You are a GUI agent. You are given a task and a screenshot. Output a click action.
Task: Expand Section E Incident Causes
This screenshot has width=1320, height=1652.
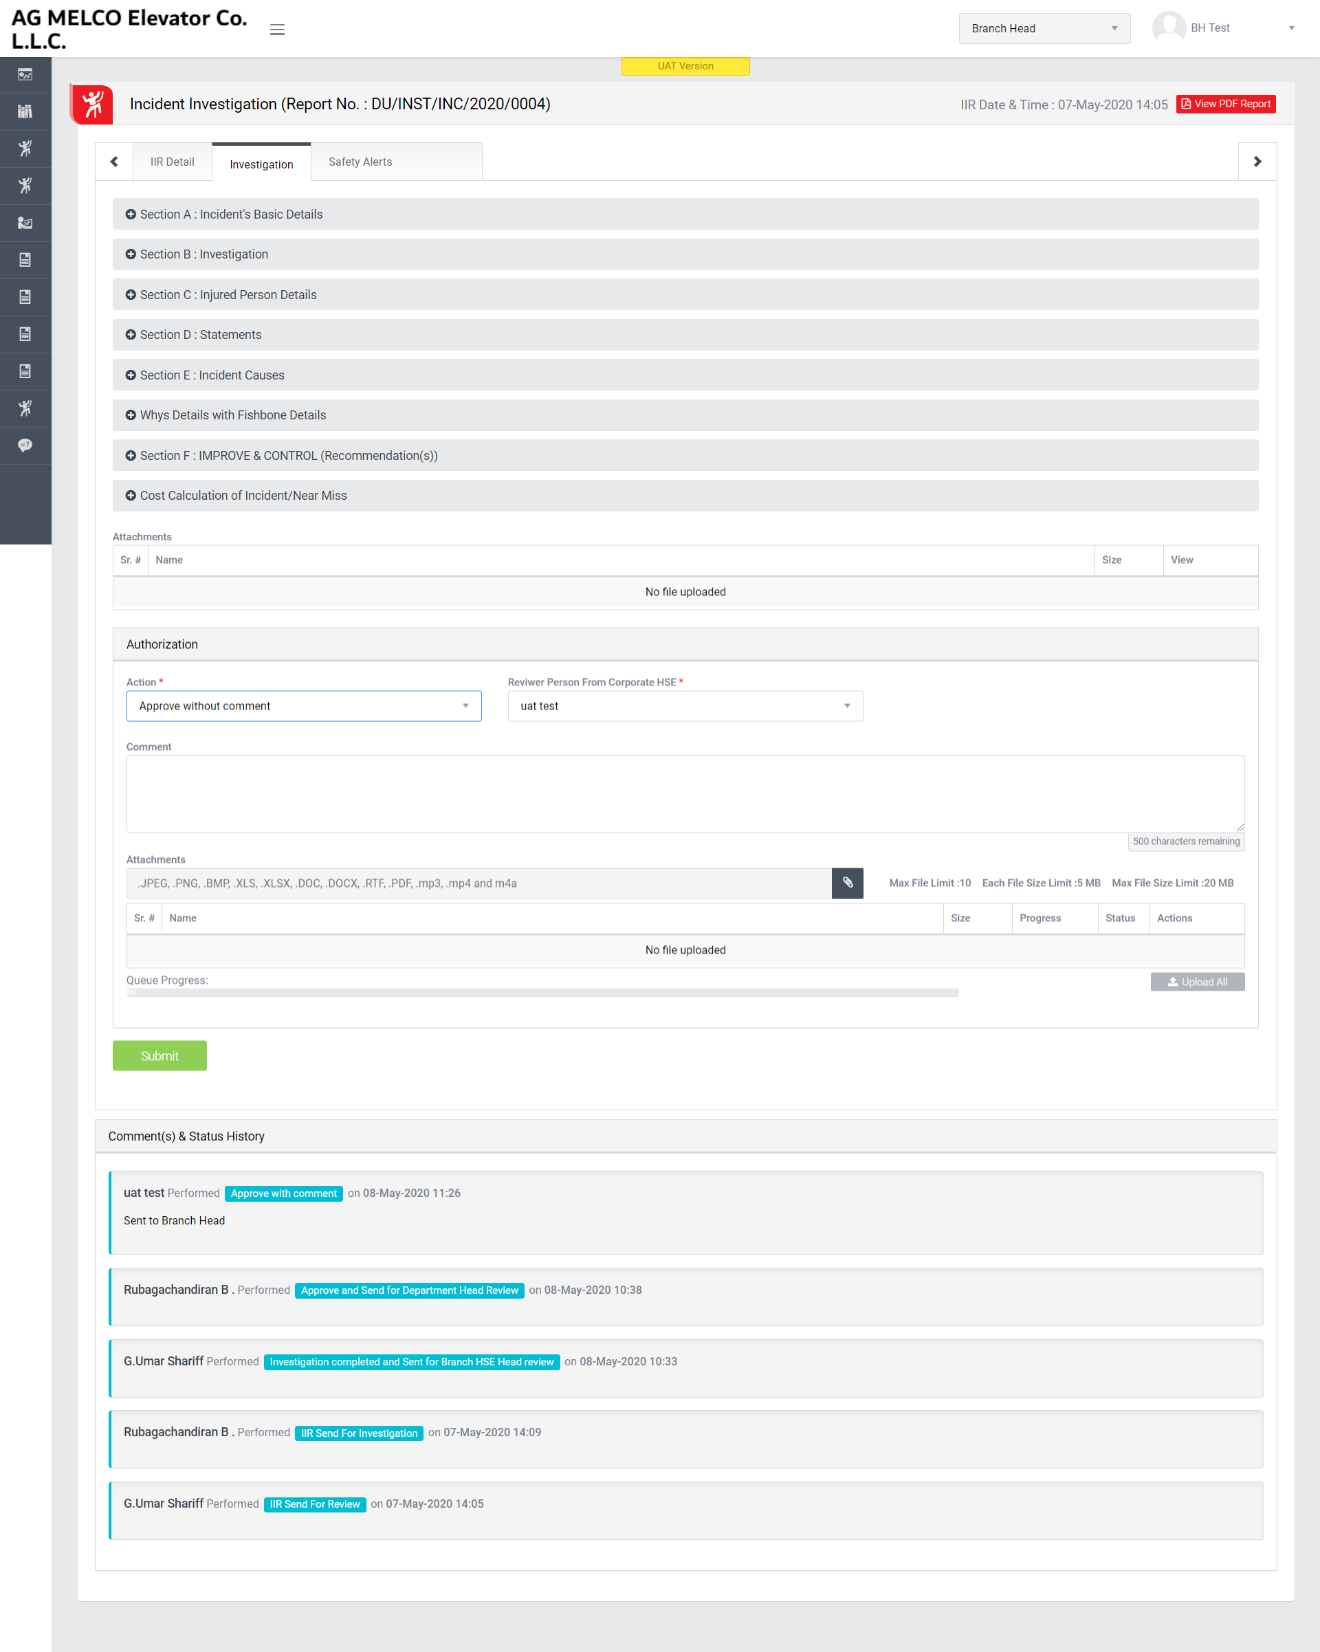(685, 375)
